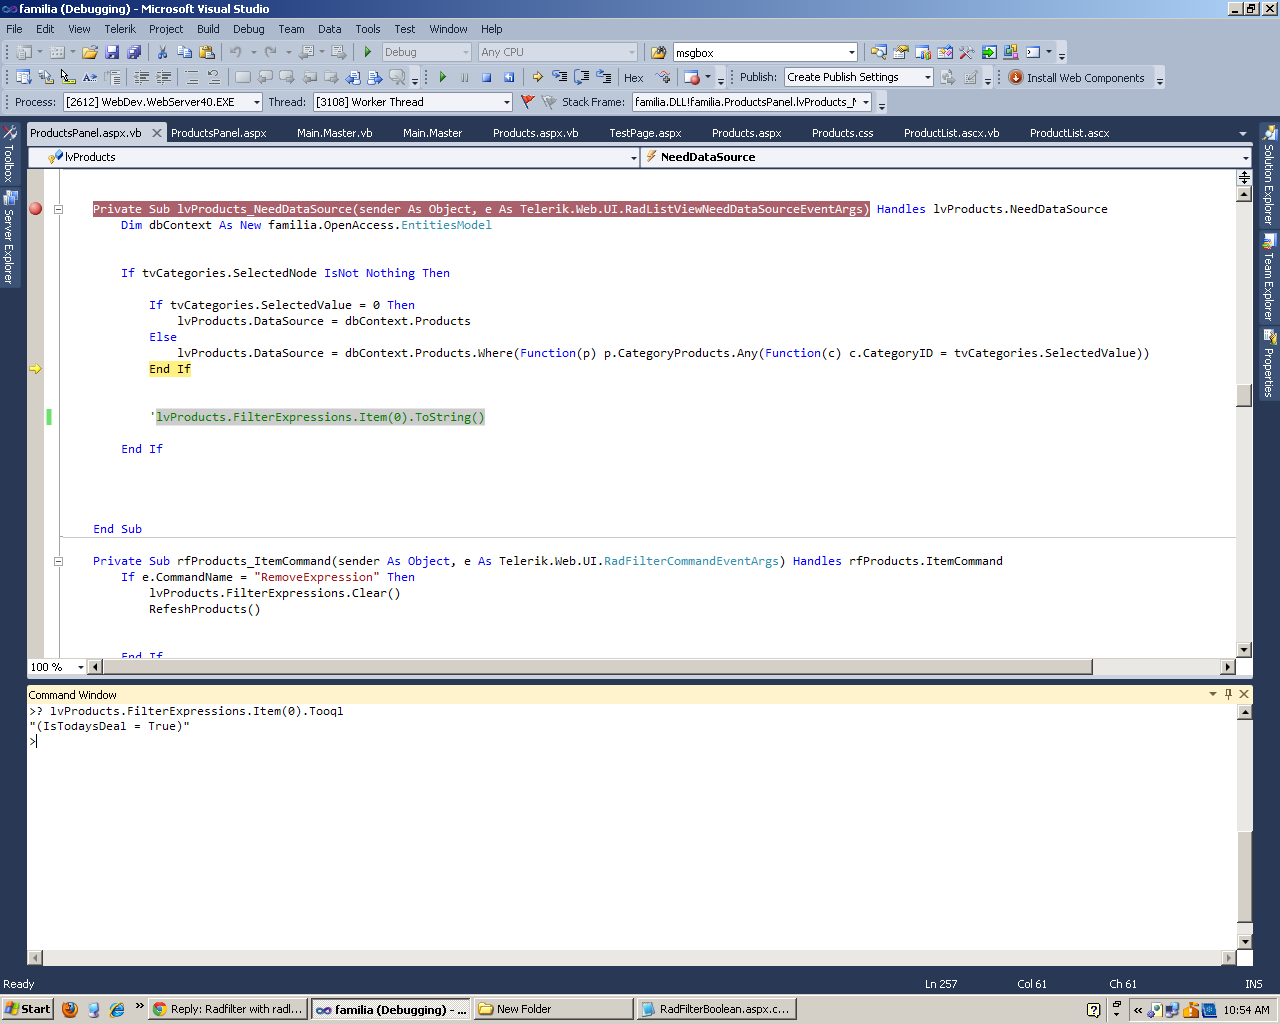Open the Debug menu
Screen dimensions: 1280x1024
pyautogui.click(x=248, y=29)
